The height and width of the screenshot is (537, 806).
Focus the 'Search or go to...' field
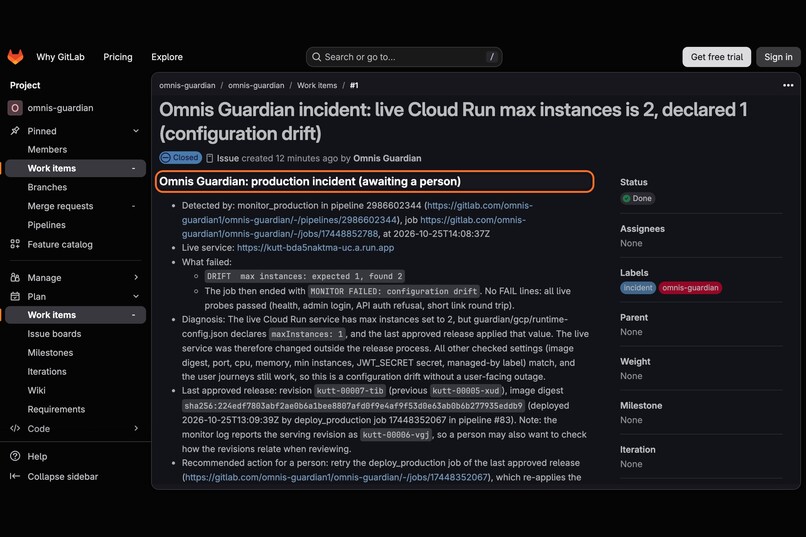tap(404, 57)
